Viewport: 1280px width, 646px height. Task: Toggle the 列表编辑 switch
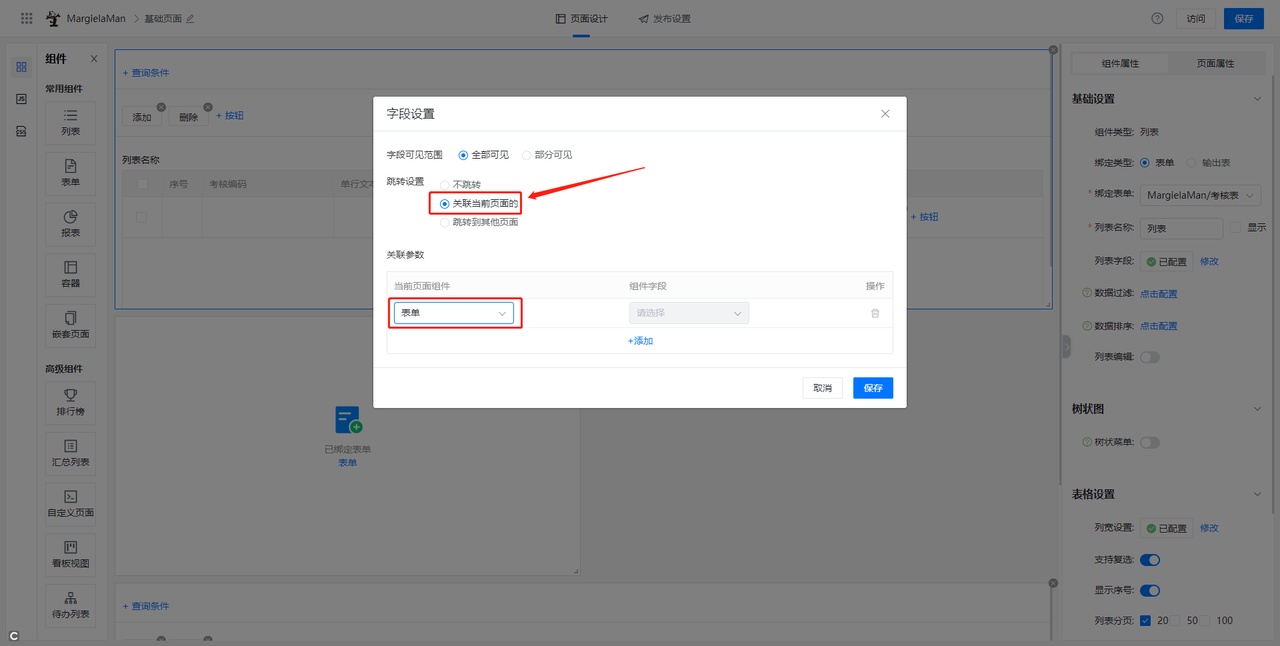(1149, 357)
